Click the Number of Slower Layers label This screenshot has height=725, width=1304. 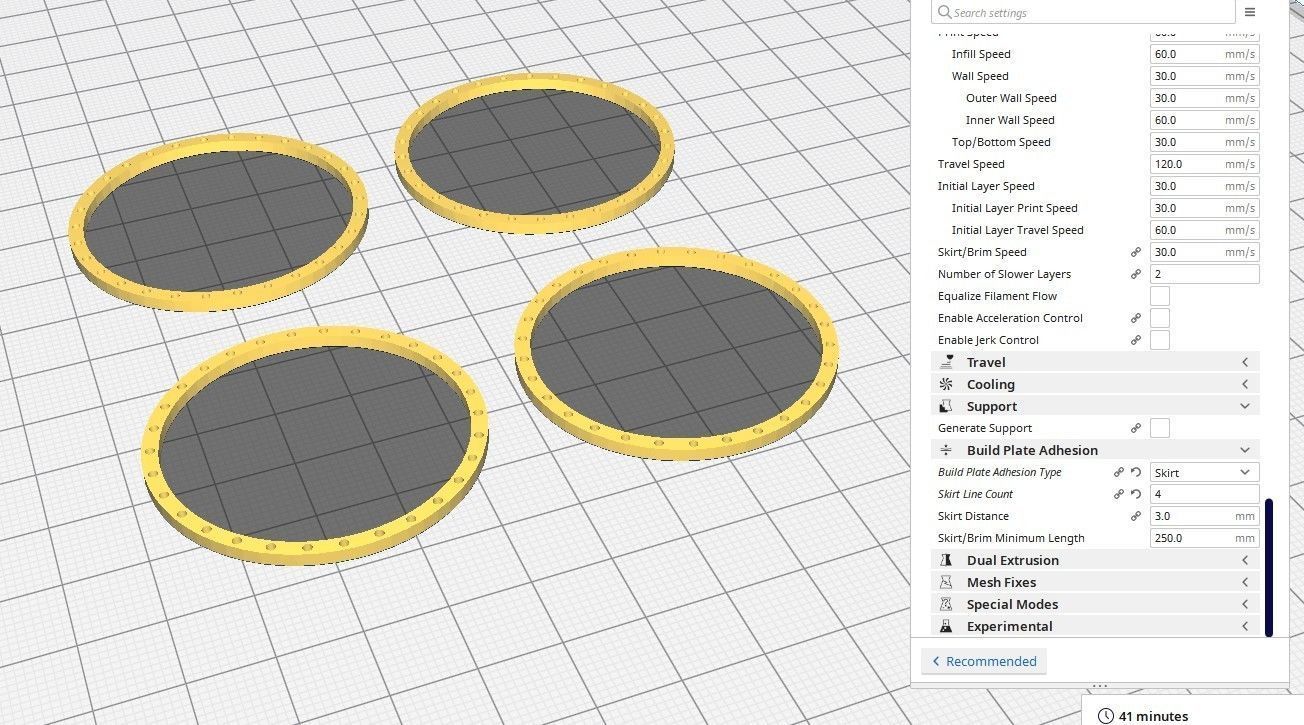(1004, 274)
